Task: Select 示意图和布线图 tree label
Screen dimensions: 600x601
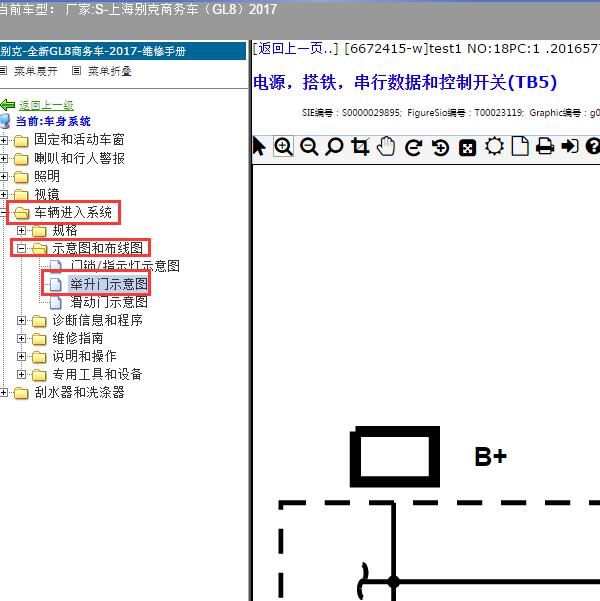Action: (x=97, y=248)
